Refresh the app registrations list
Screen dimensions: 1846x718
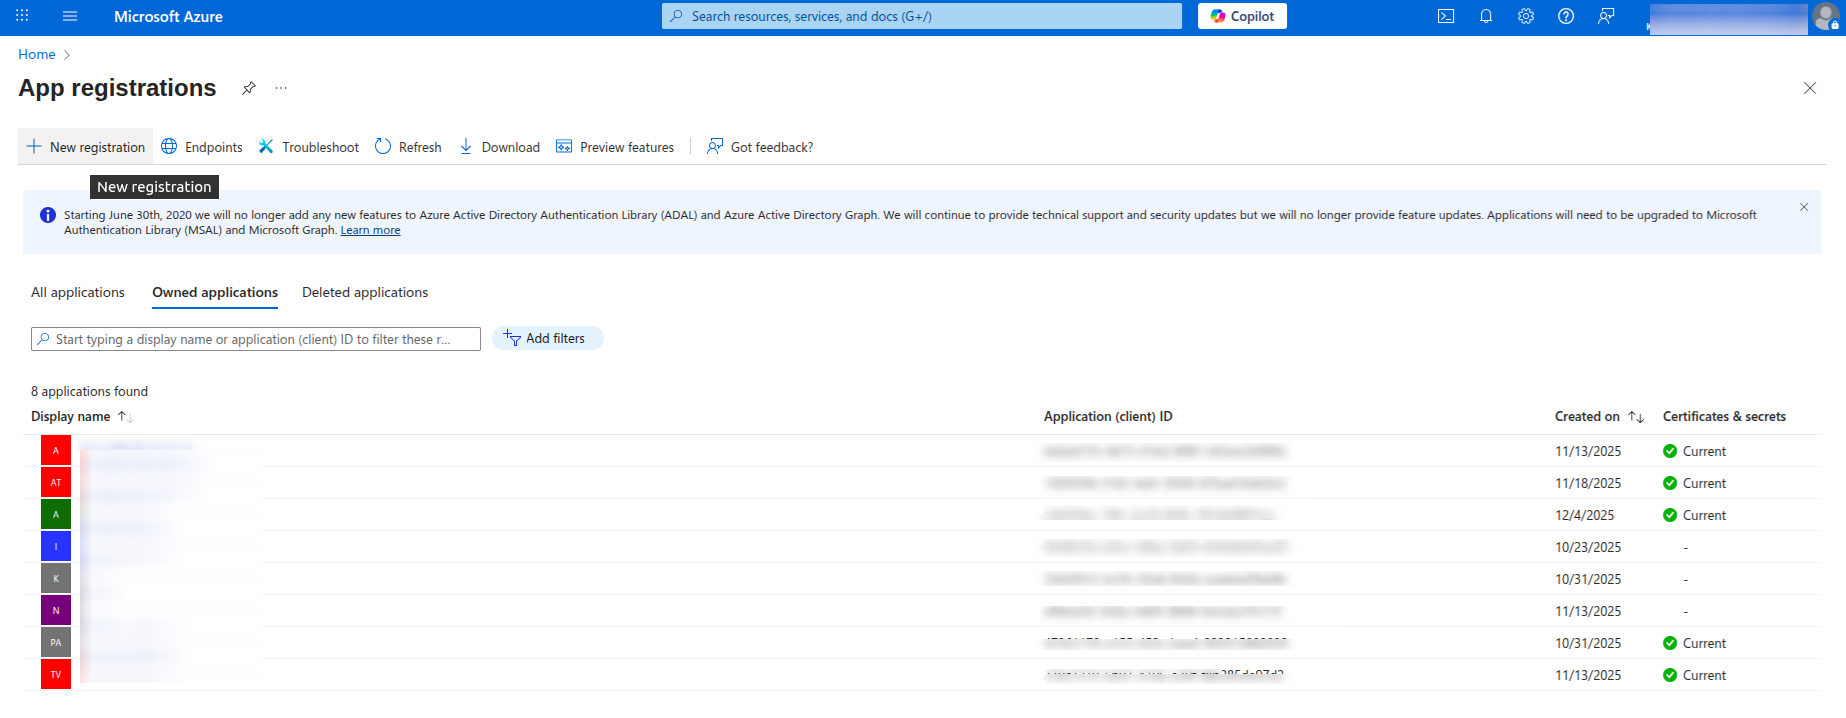click(408, 147)
